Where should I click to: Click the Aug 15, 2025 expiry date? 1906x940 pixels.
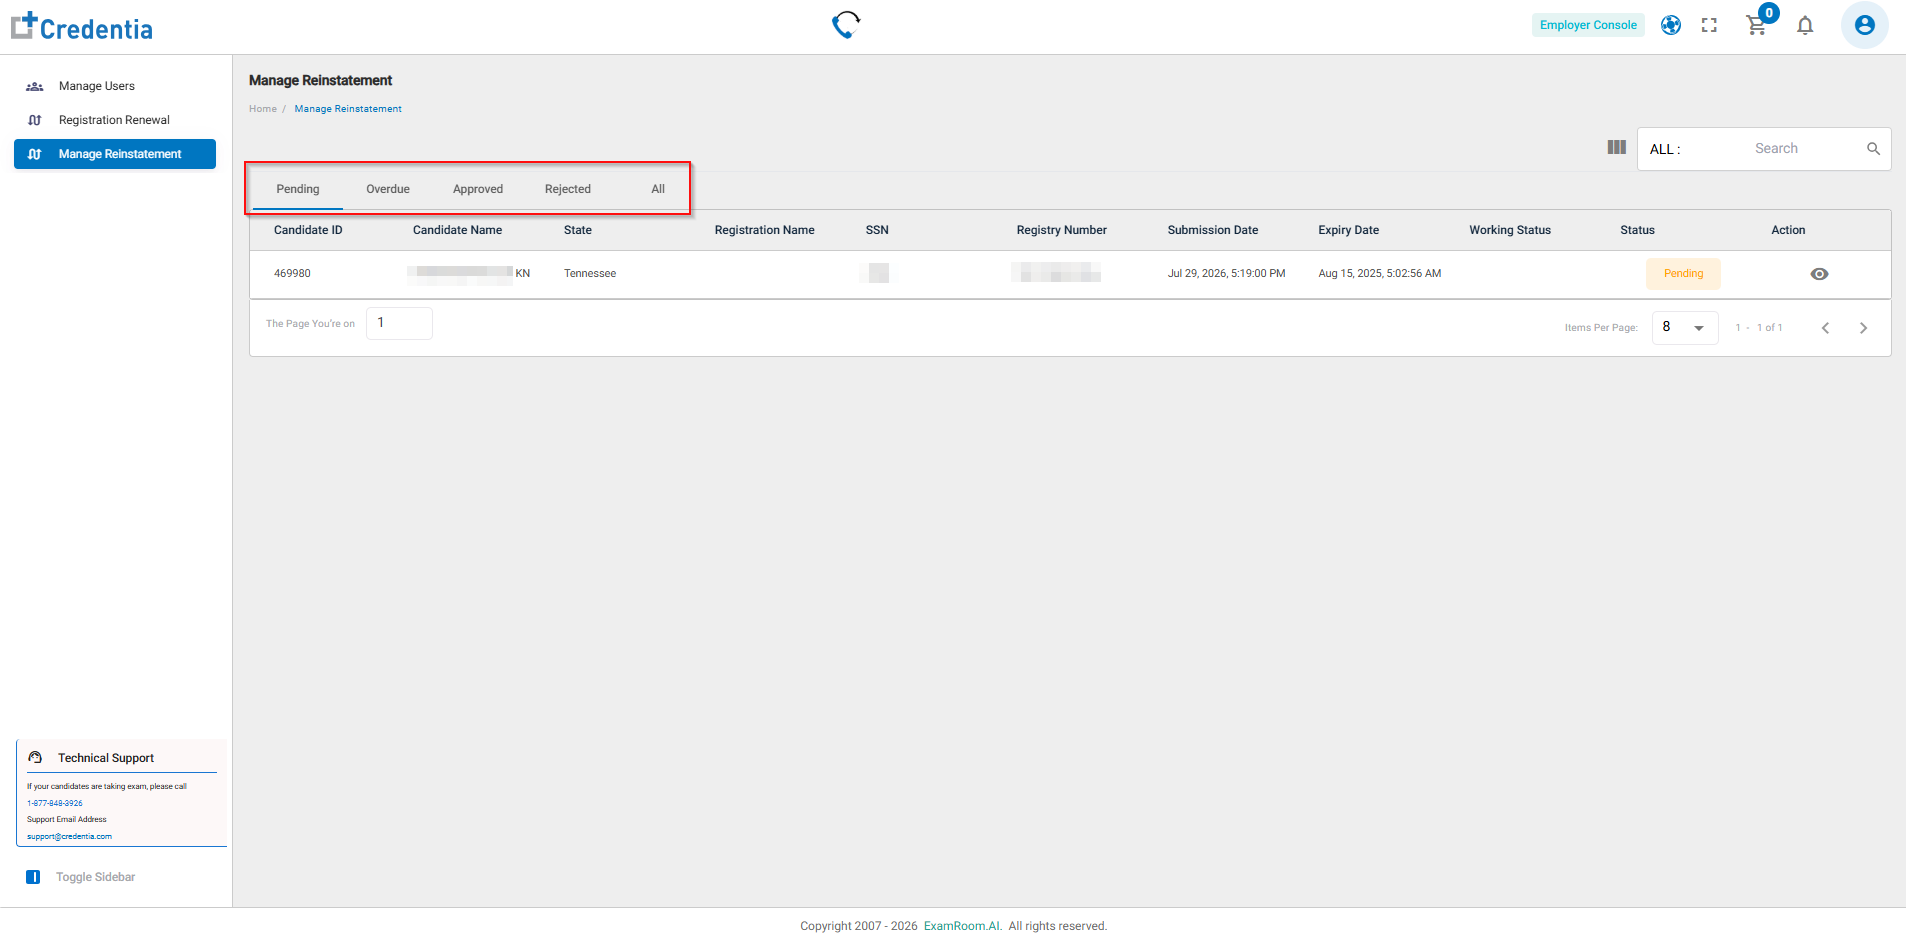point(1379,274)
